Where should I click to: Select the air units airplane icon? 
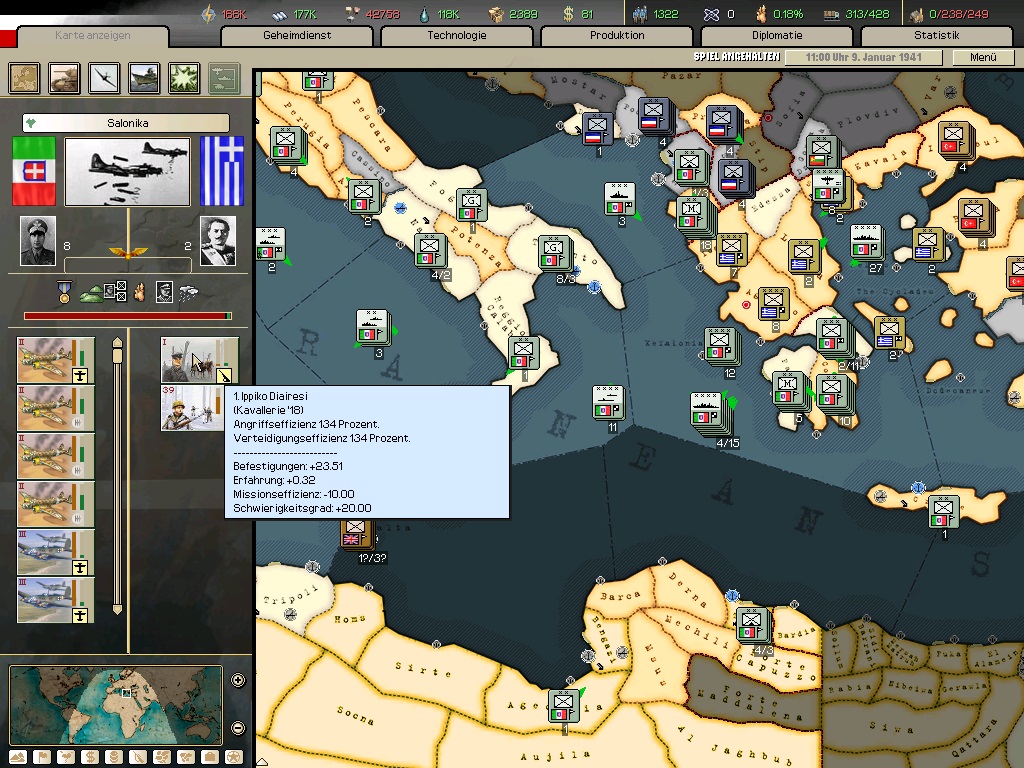(105, 77)
